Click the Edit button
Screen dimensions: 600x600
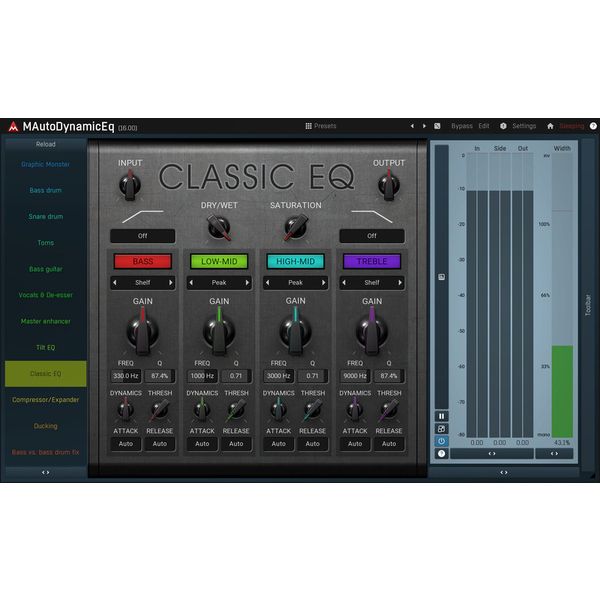tap(484, 126)
